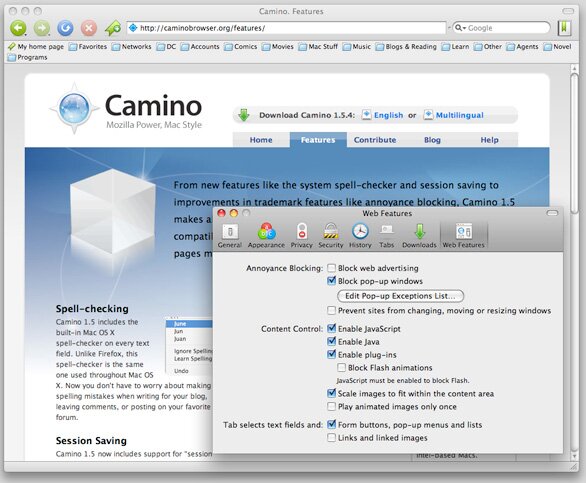Expand the DC bookmark folder
The image size is (586, 483).
point(166,47)
